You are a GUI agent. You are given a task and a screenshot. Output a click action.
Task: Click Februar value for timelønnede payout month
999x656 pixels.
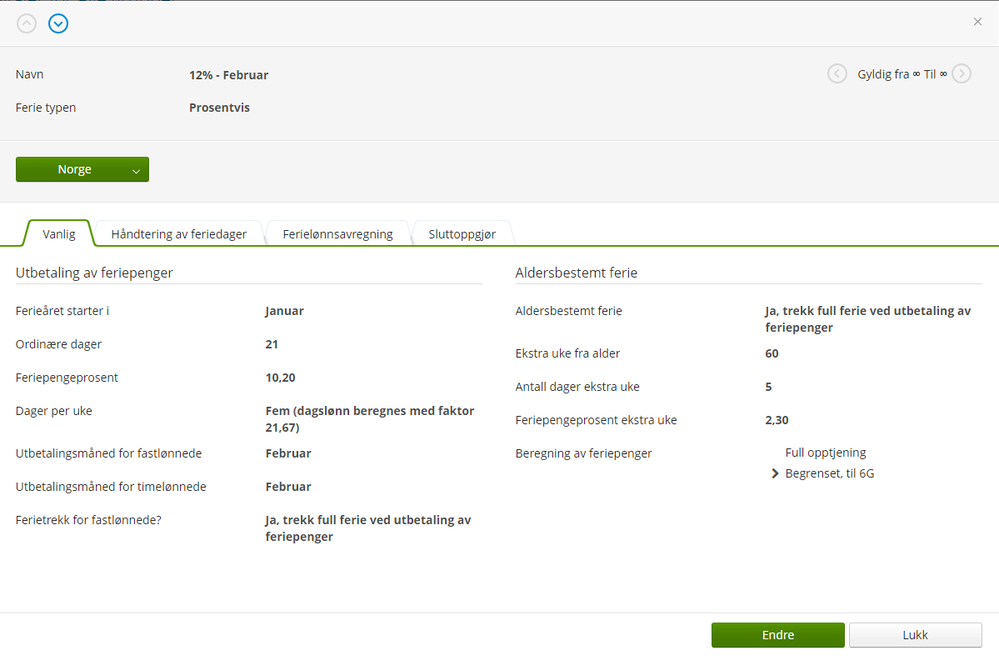(288, 487)
